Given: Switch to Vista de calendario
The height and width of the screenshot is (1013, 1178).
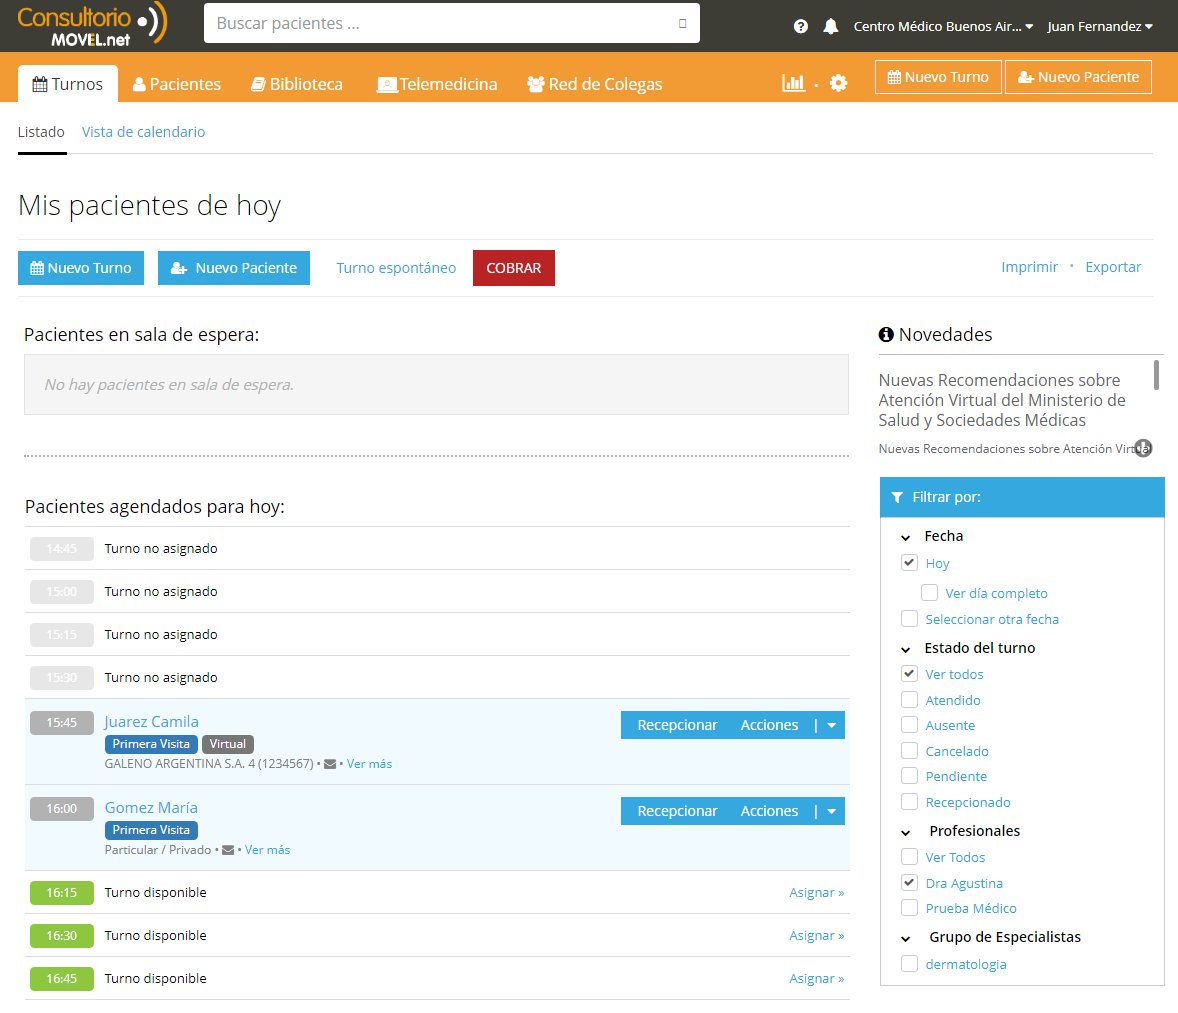Looking at the screenshot, I should [143, 132].
